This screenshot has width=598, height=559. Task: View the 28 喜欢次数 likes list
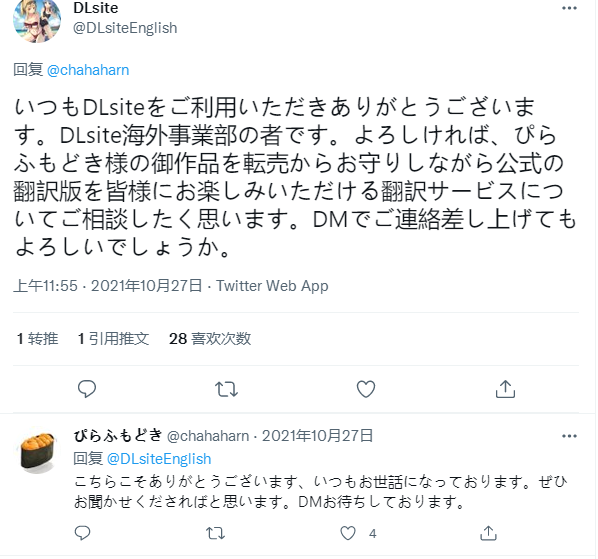click(x=210, y=338)
